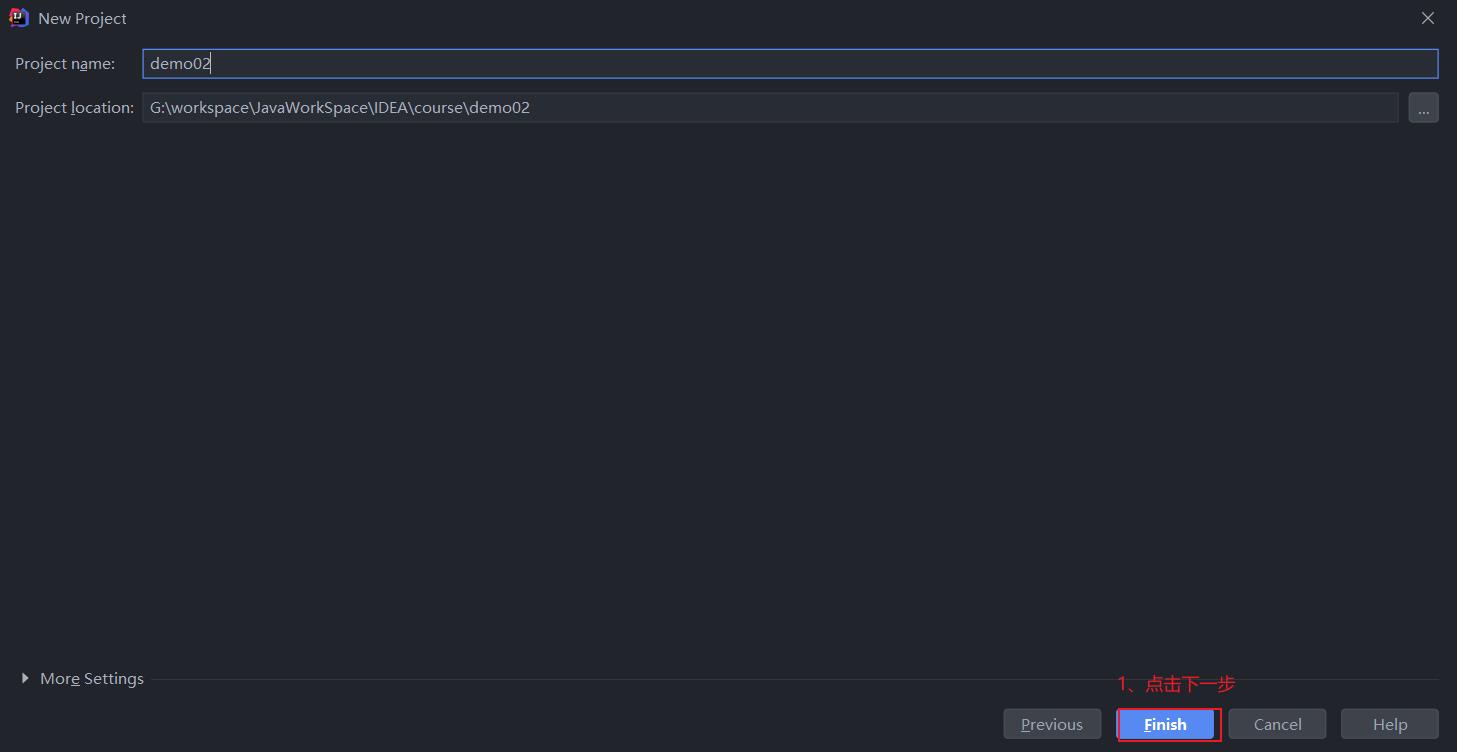Click Finish to create the project

(1165, 725)
